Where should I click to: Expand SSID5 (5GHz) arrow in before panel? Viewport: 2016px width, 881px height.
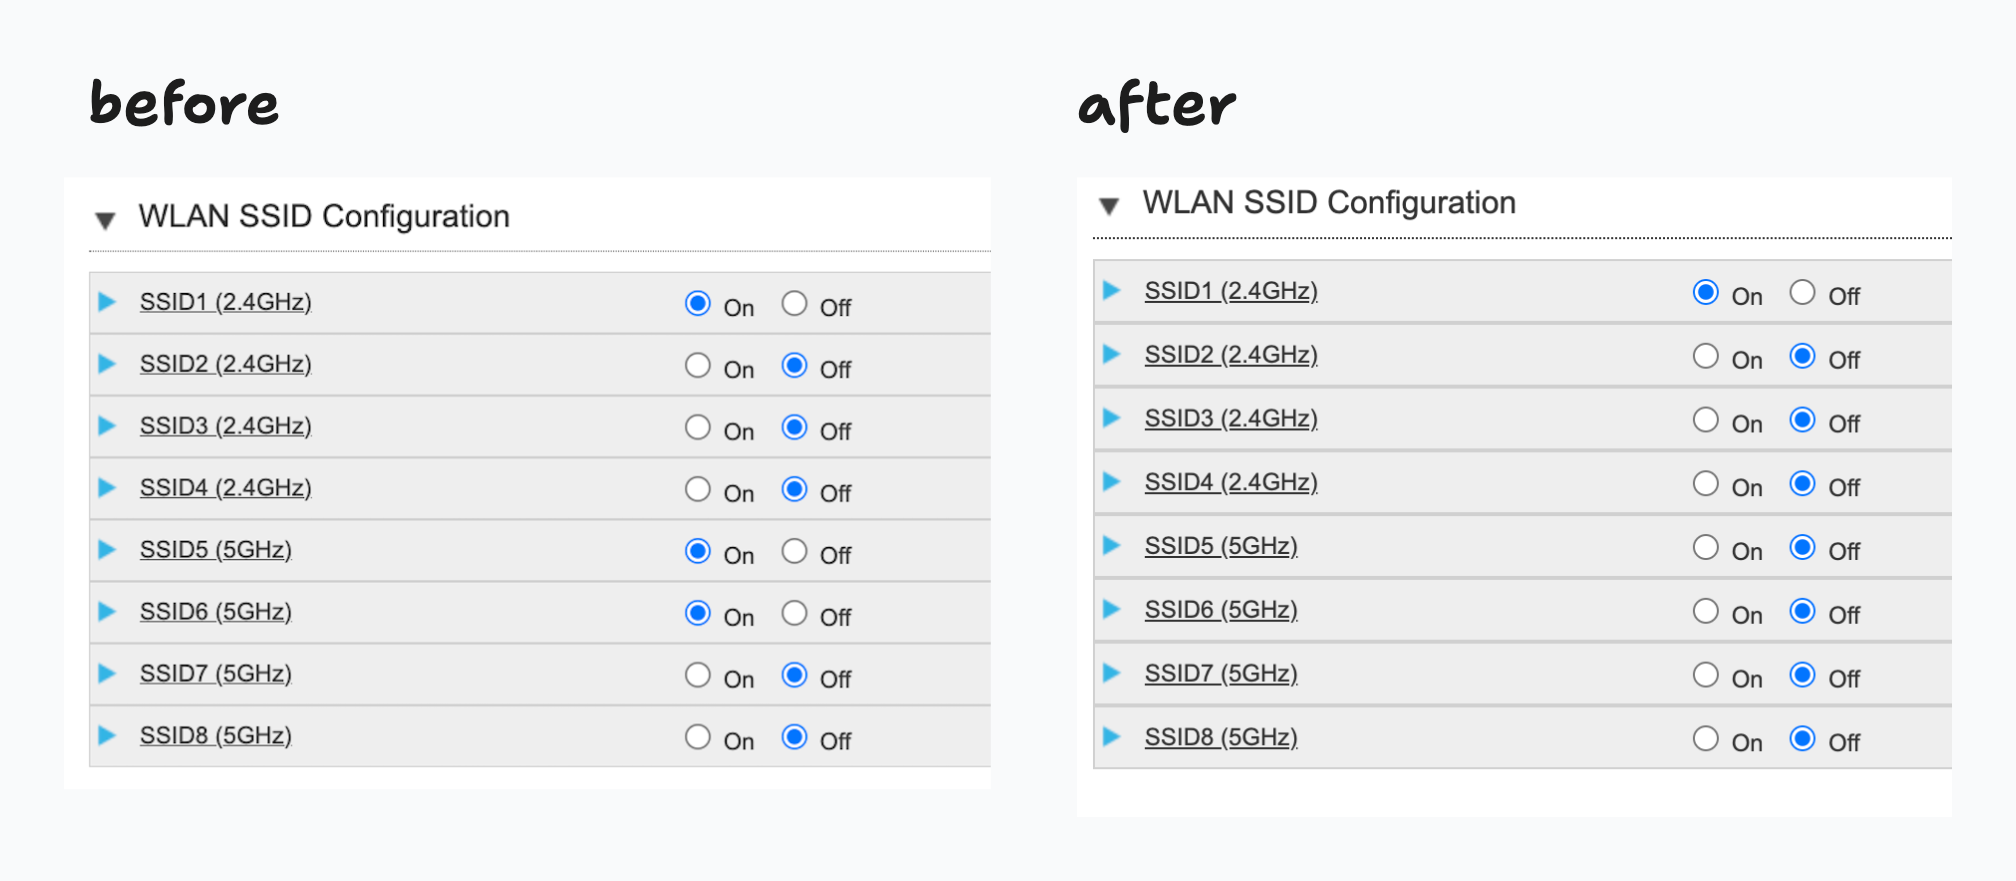(107, 550)
